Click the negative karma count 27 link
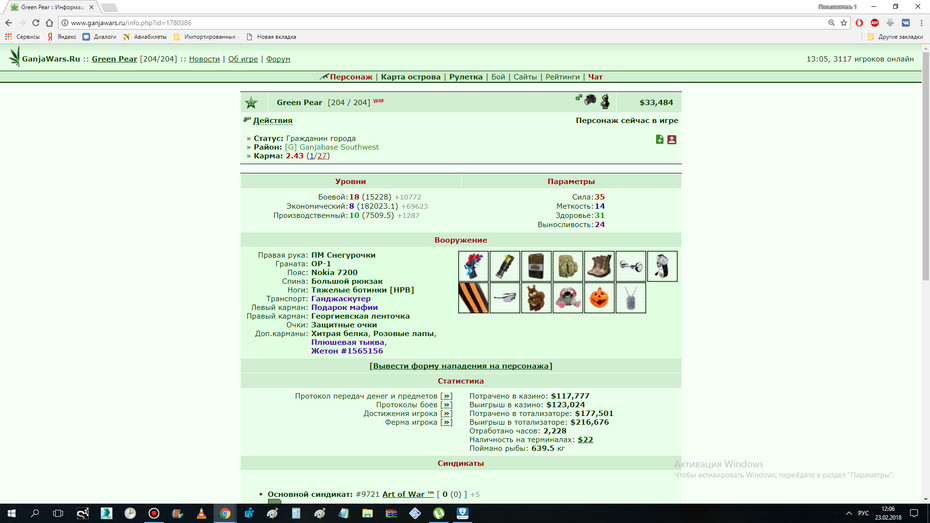Viewport: 930px width, 523px height. [x=322, y=156]
